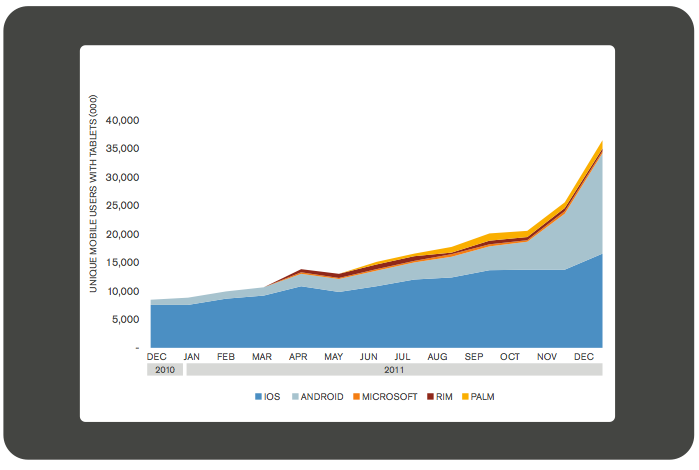
Task: Click the MAY month label
Action: click(333, 357)
